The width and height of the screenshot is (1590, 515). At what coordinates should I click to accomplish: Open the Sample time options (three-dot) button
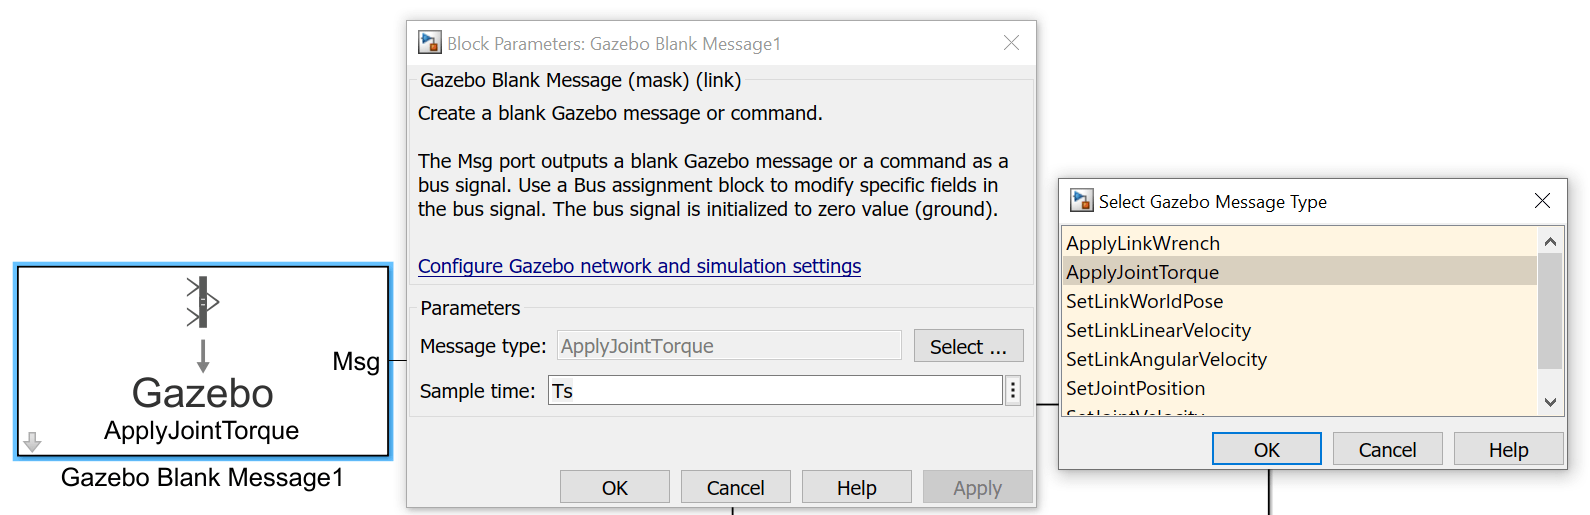click(1013, 391)
